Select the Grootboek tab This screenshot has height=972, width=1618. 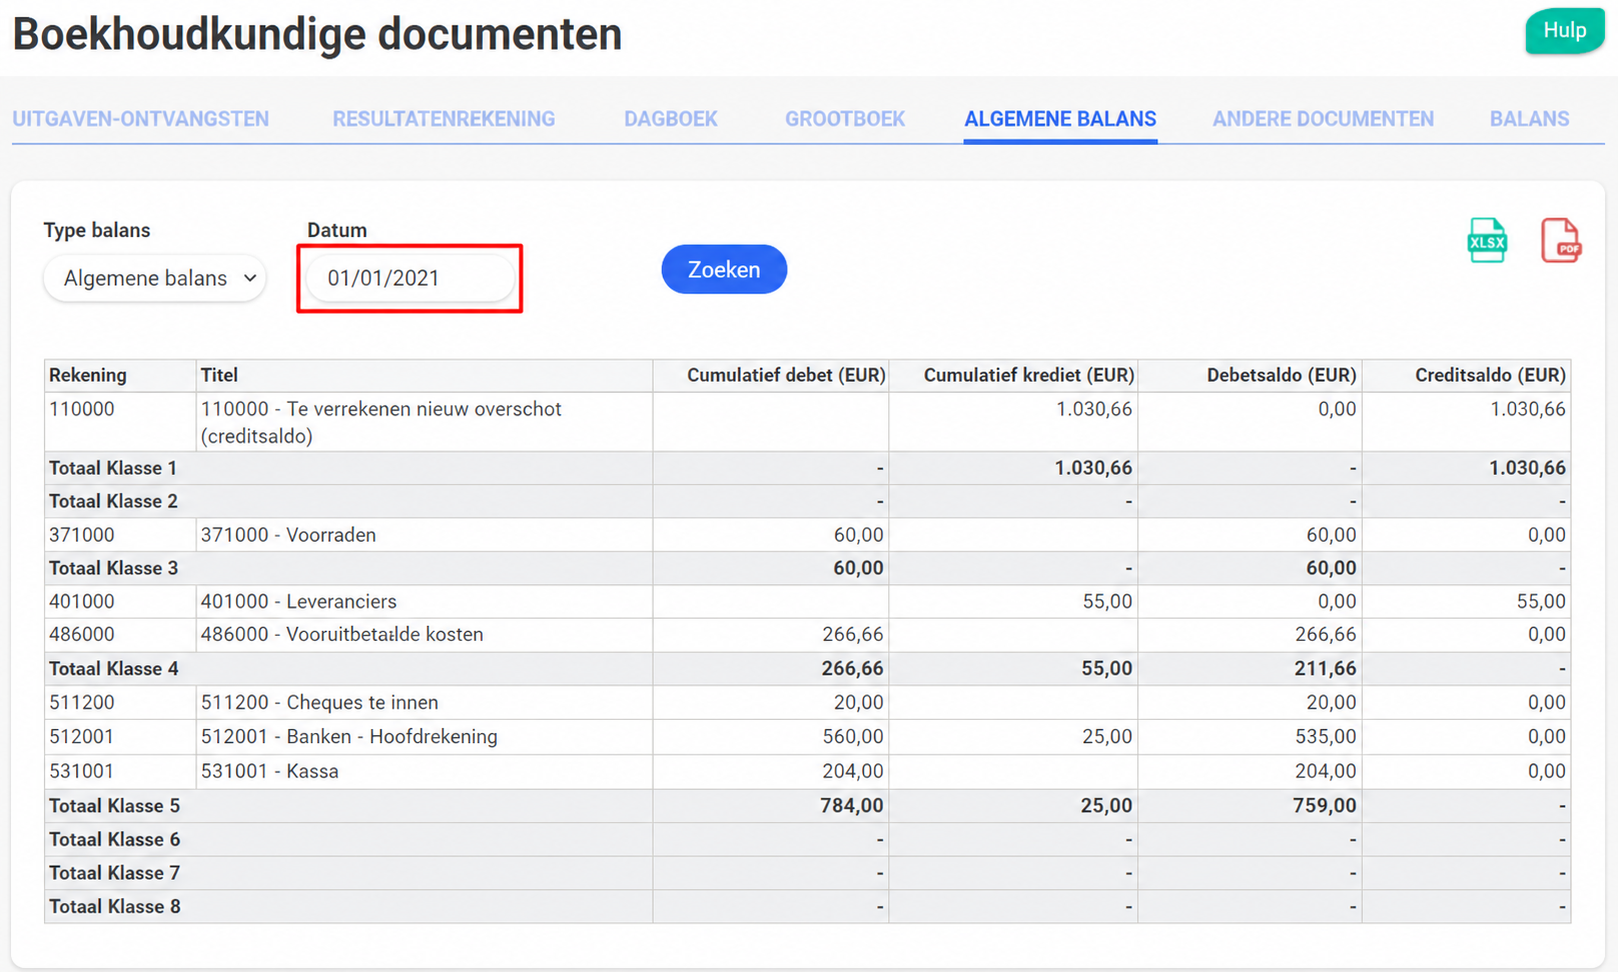pyautogui.click(x=845, y=119)
